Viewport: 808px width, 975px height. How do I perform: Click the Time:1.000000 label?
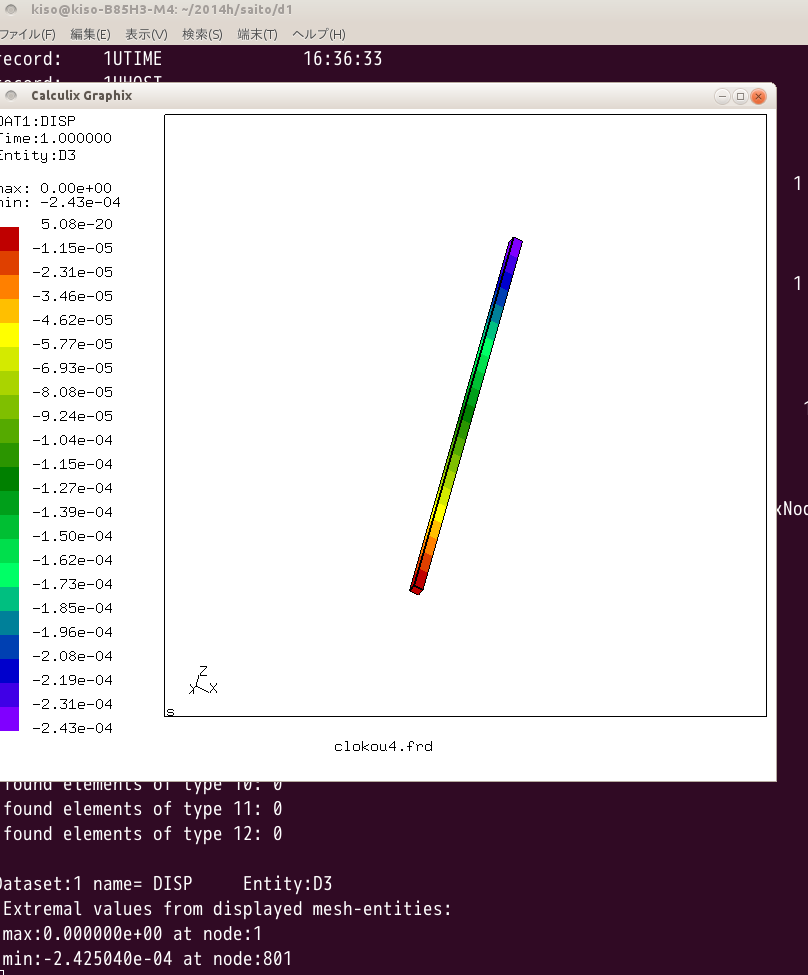pos(56,138)
